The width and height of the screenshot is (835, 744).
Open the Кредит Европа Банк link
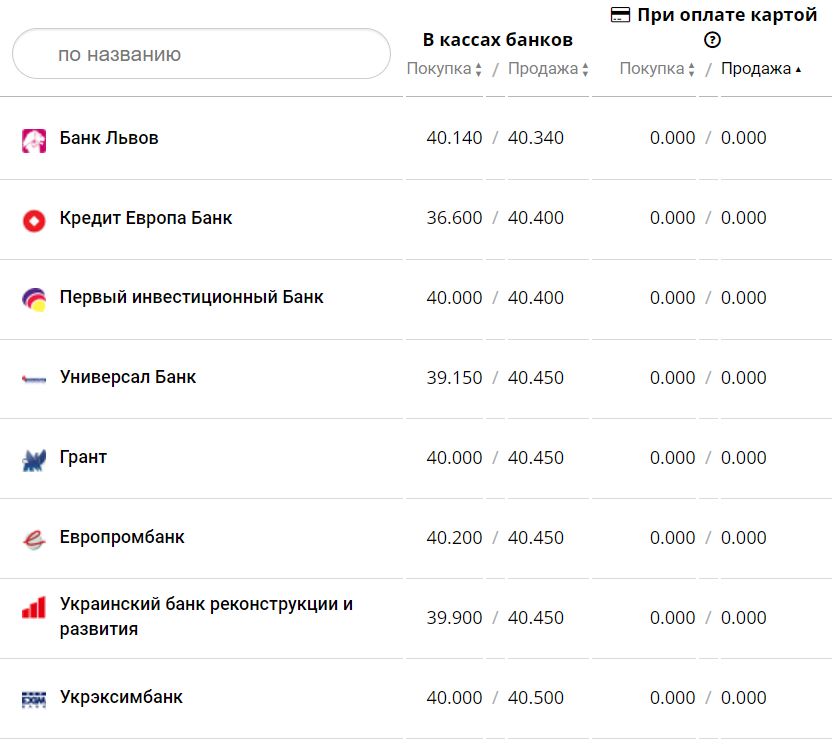click(x=146, y=218)
